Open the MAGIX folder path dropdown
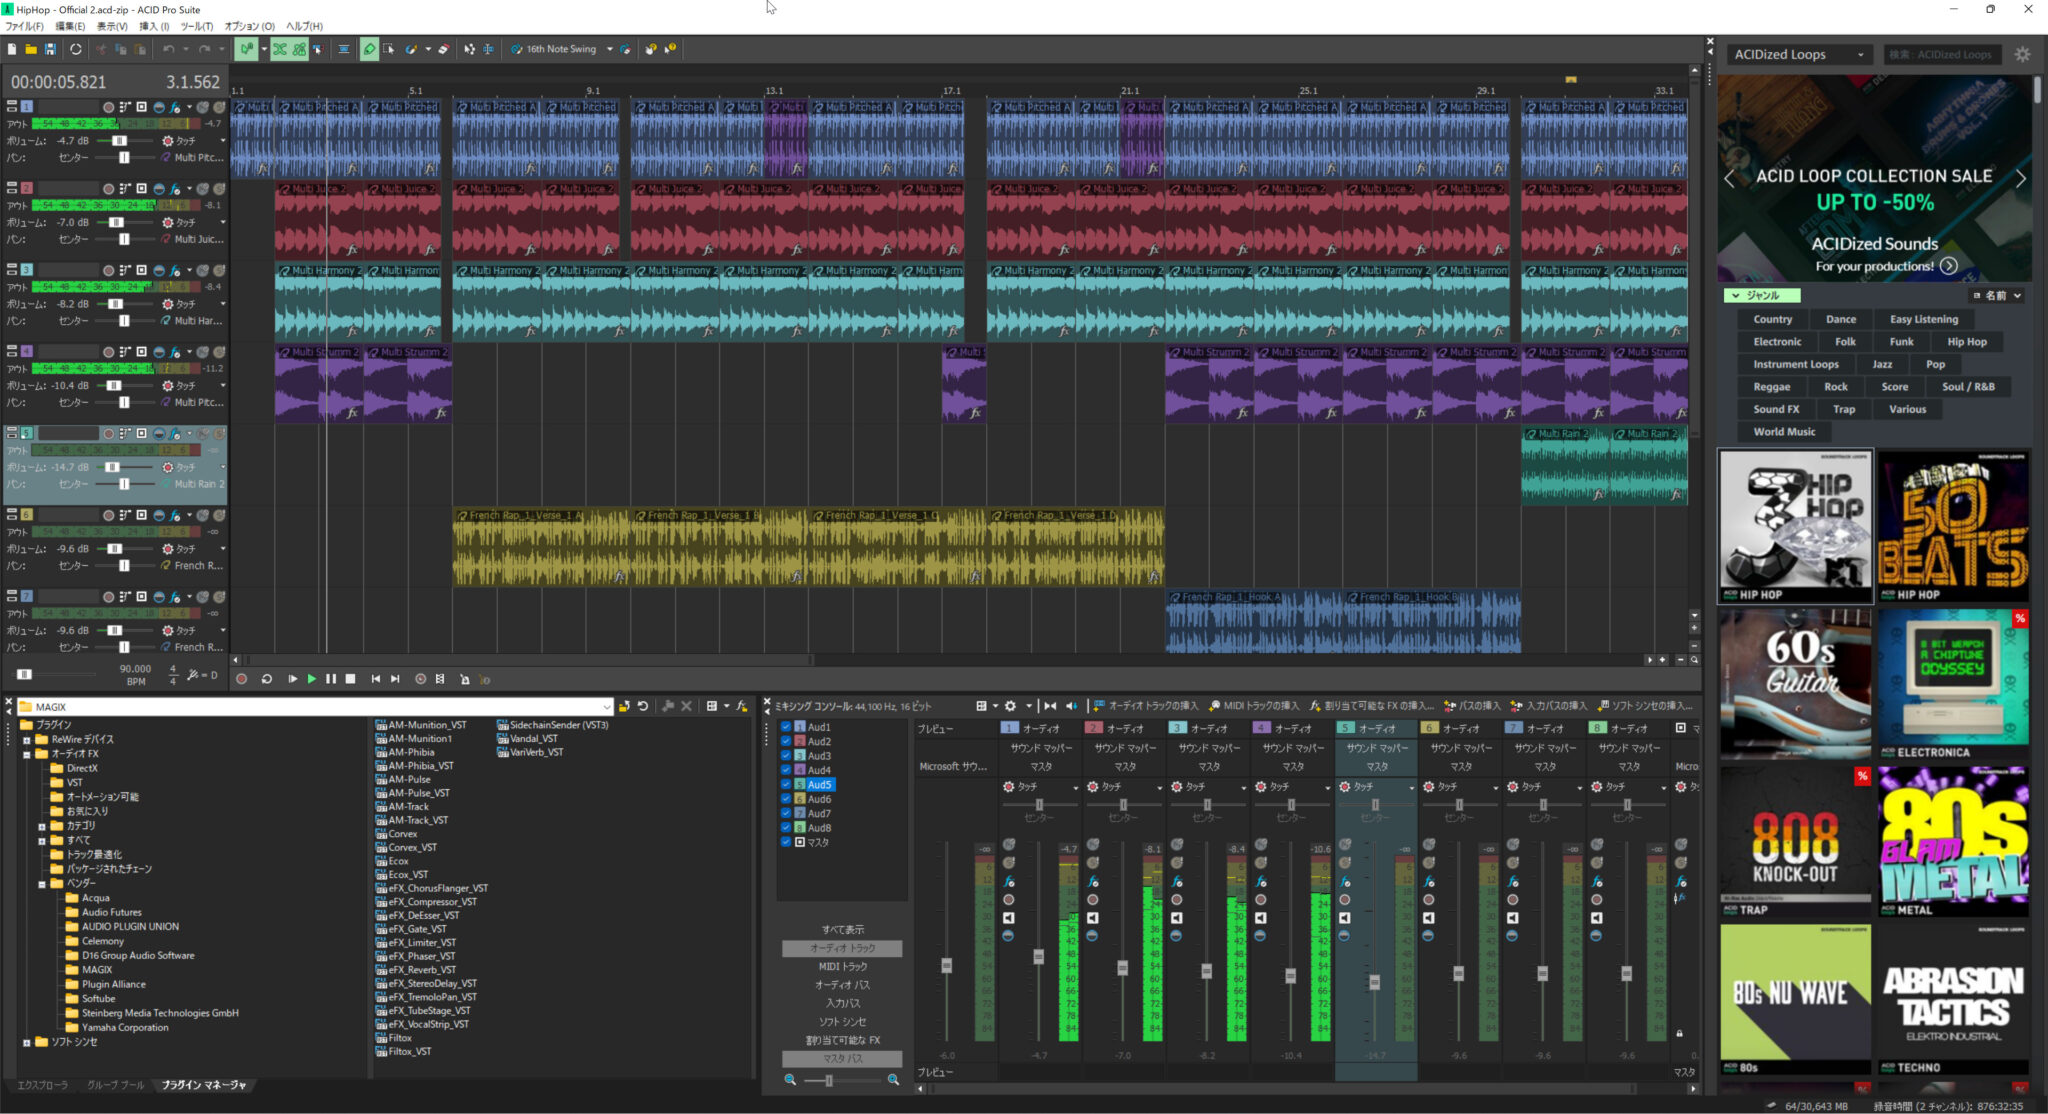The image size is (2048, 1114). click(606, 707)
